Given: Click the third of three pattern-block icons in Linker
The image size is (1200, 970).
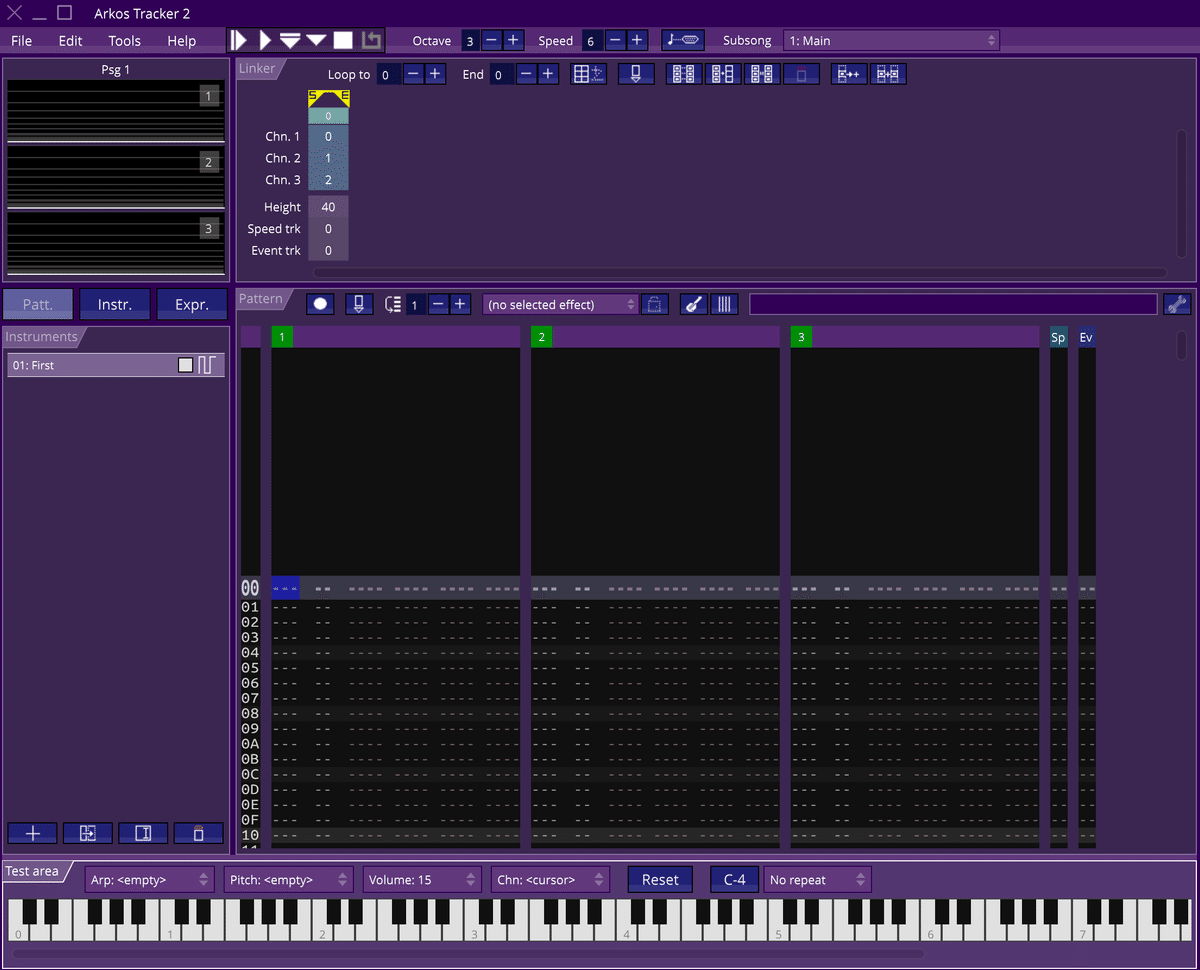Looking at the screenshot, I should 762,74.
